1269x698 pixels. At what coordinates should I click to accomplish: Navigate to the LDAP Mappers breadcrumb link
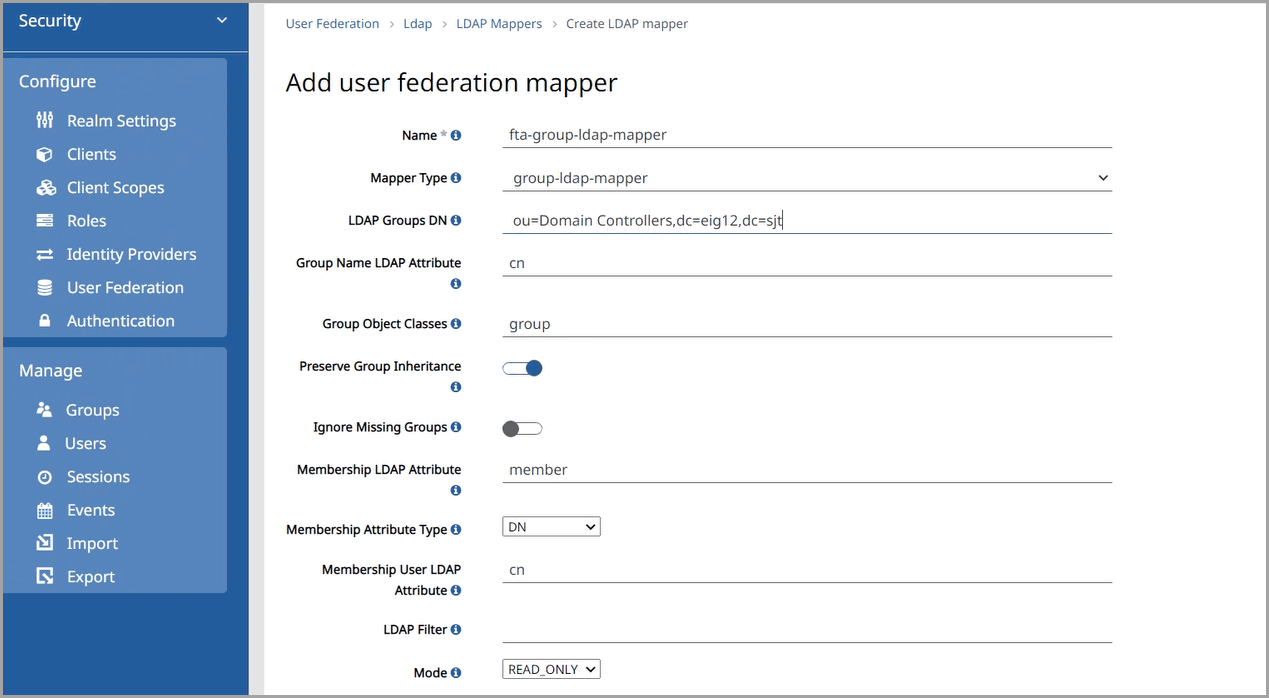(x=499, y=23)
